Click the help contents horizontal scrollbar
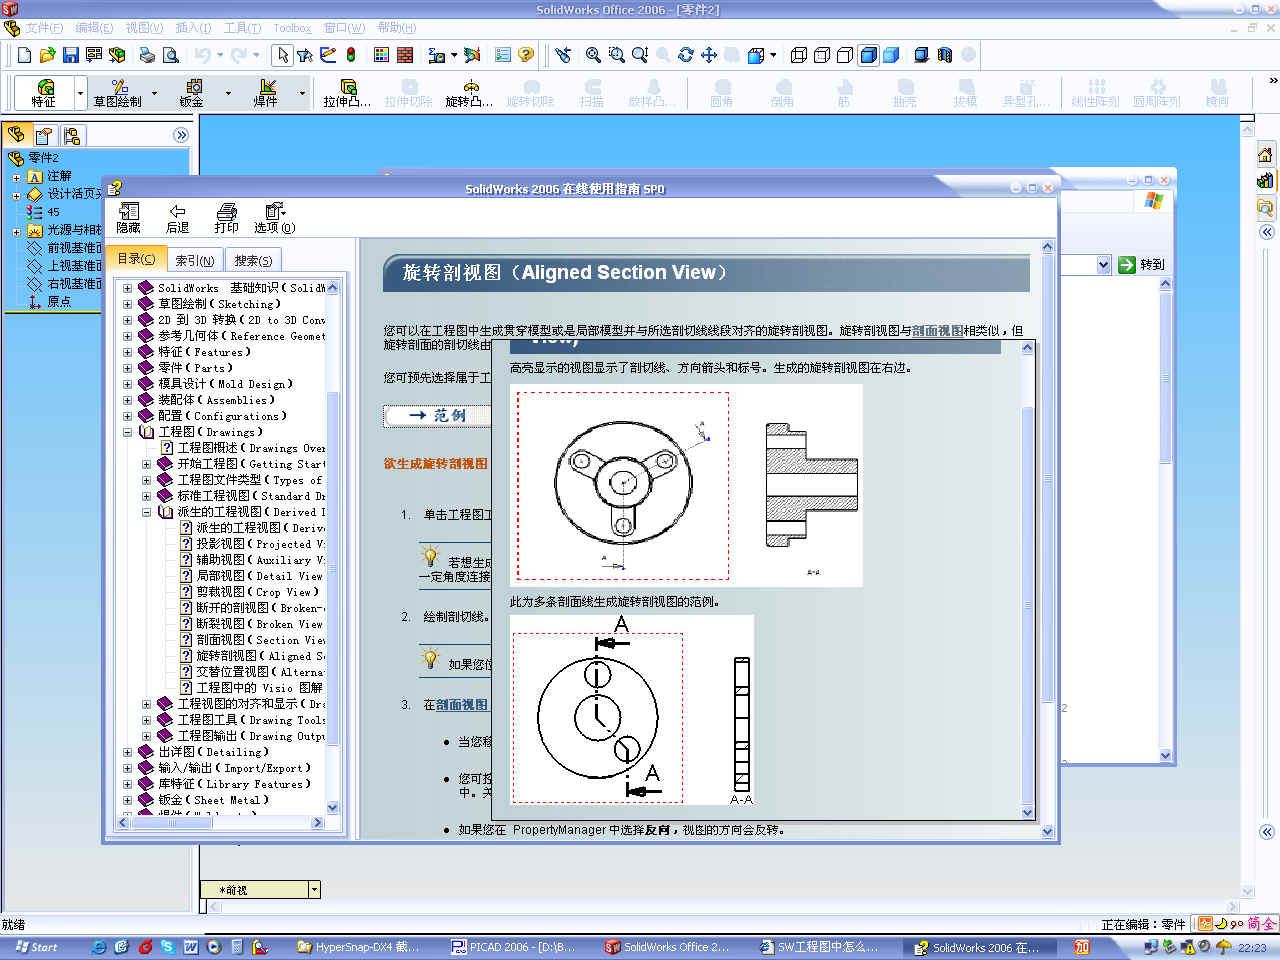The height and width of the screenshot is (960, 1280). point(220,823)
